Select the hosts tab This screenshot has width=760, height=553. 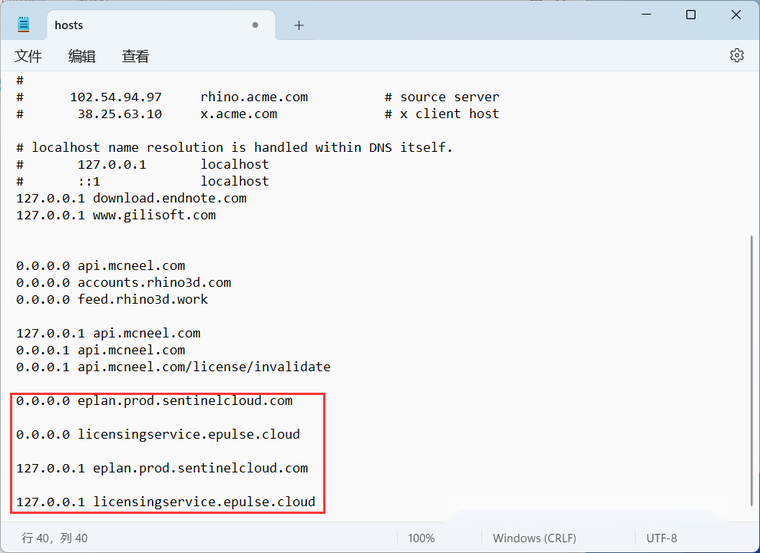[x=161, y=25]
